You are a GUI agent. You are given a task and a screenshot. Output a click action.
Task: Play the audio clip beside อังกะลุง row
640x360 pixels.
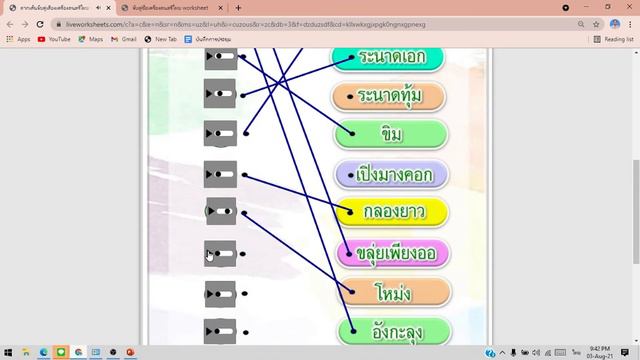tap(209, 331)
